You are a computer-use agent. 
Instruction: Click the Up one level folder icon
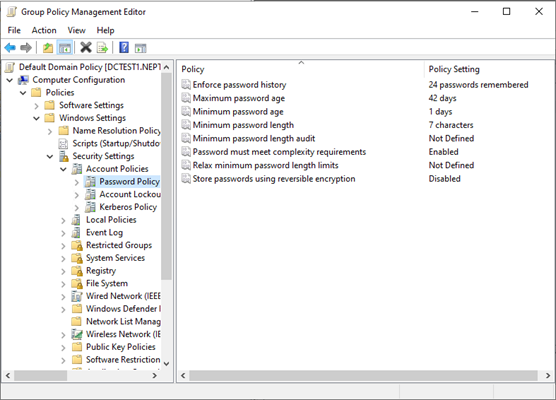(x=48, y=48)
